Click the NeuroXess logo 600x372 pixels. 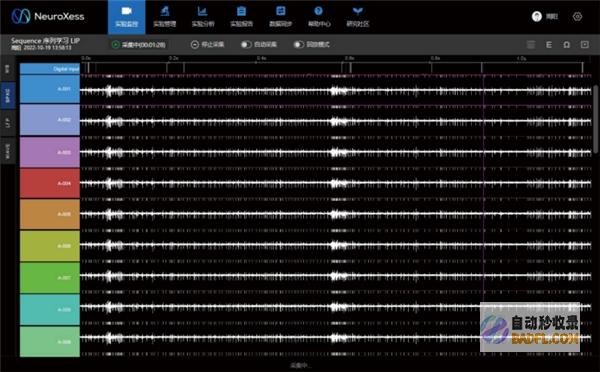tap(48, 16)
